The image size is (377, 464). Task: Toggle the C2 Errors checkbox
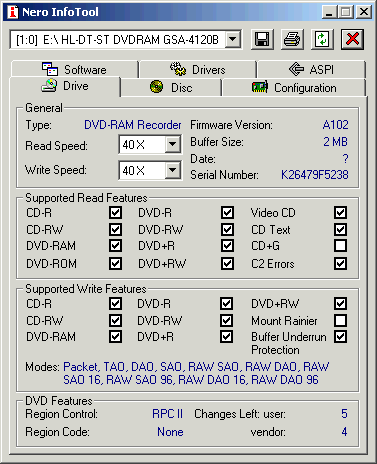pos(340,264)
